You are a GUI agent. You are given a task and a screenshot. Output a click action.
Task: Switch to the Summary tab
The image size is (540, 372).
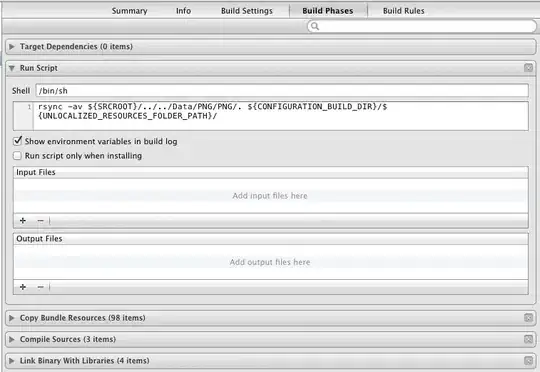coord(129,11)
